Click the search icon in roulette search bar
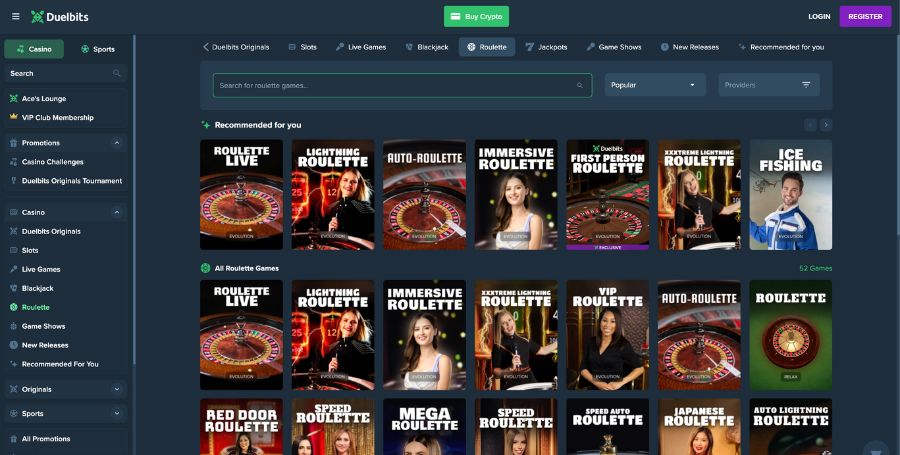The height and width of the screenshot is (455, 900). 579,86
